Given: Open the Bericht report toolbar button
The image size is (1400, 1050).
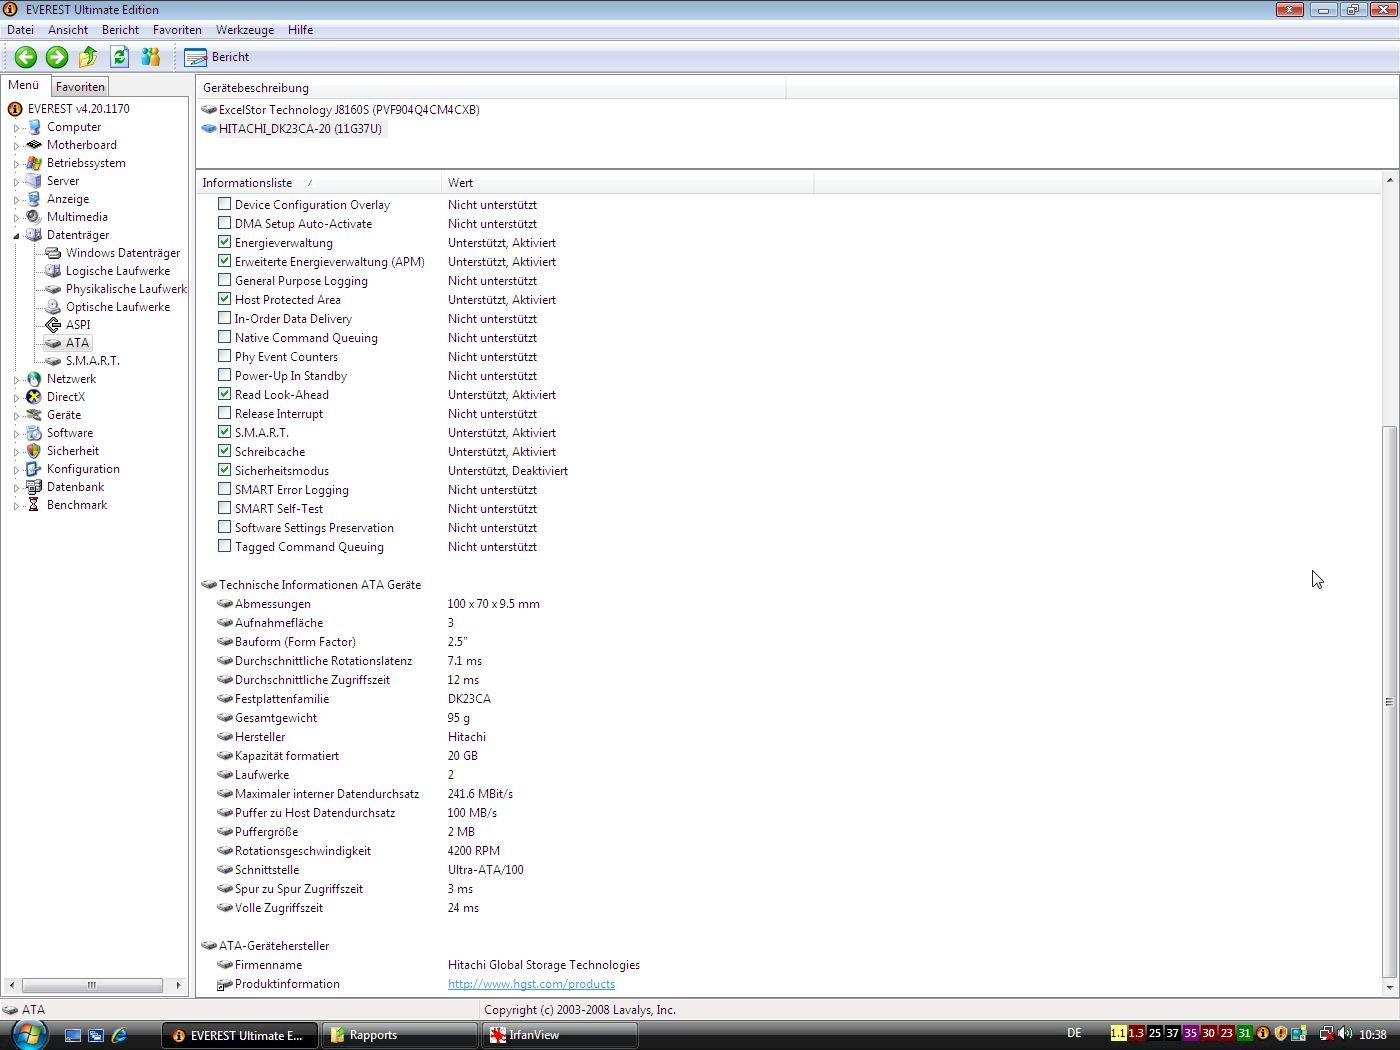Looking at the screenshot, I should [x=217, y=57].
